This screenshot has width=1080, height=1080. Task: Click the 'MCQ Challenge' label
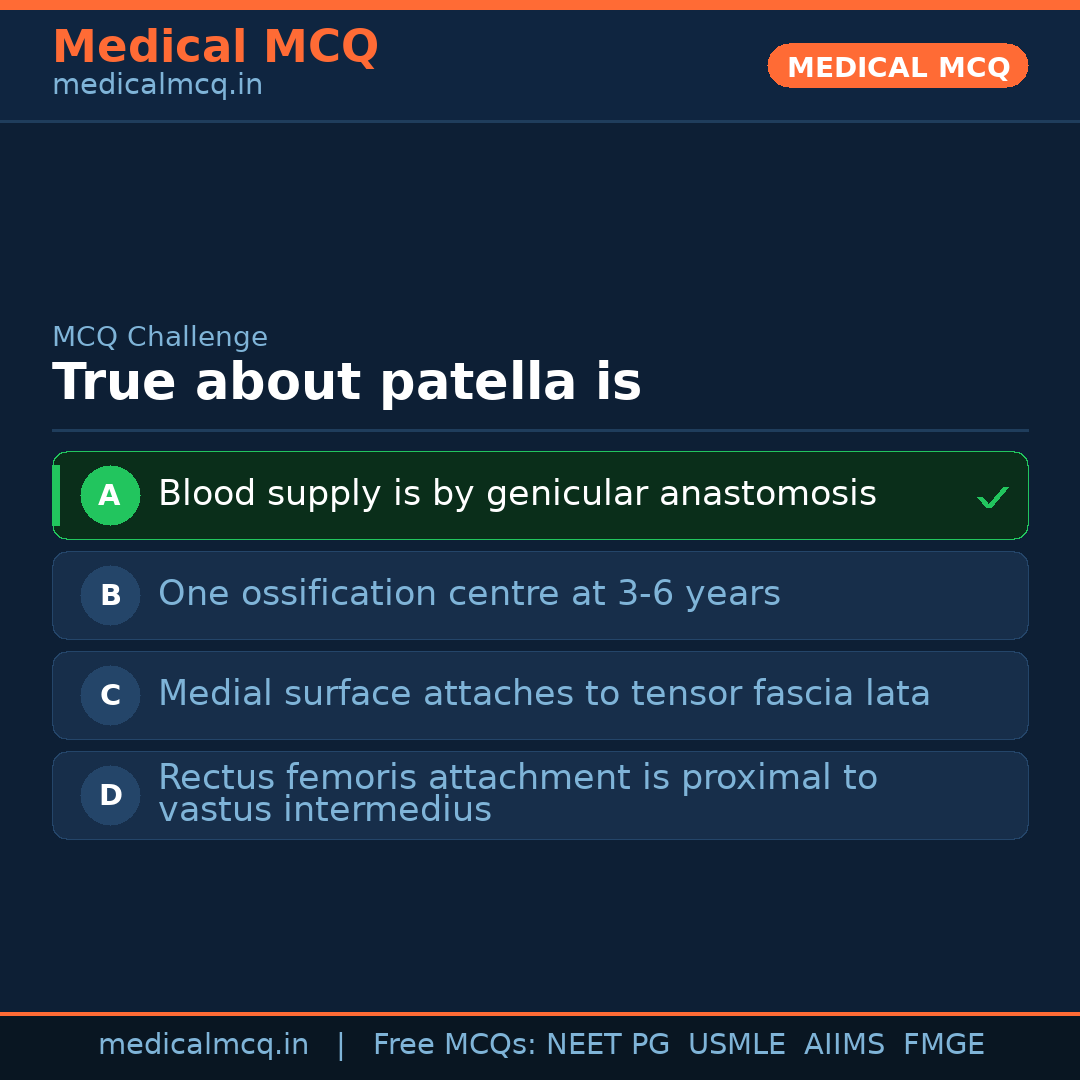[x=160, y=337]
